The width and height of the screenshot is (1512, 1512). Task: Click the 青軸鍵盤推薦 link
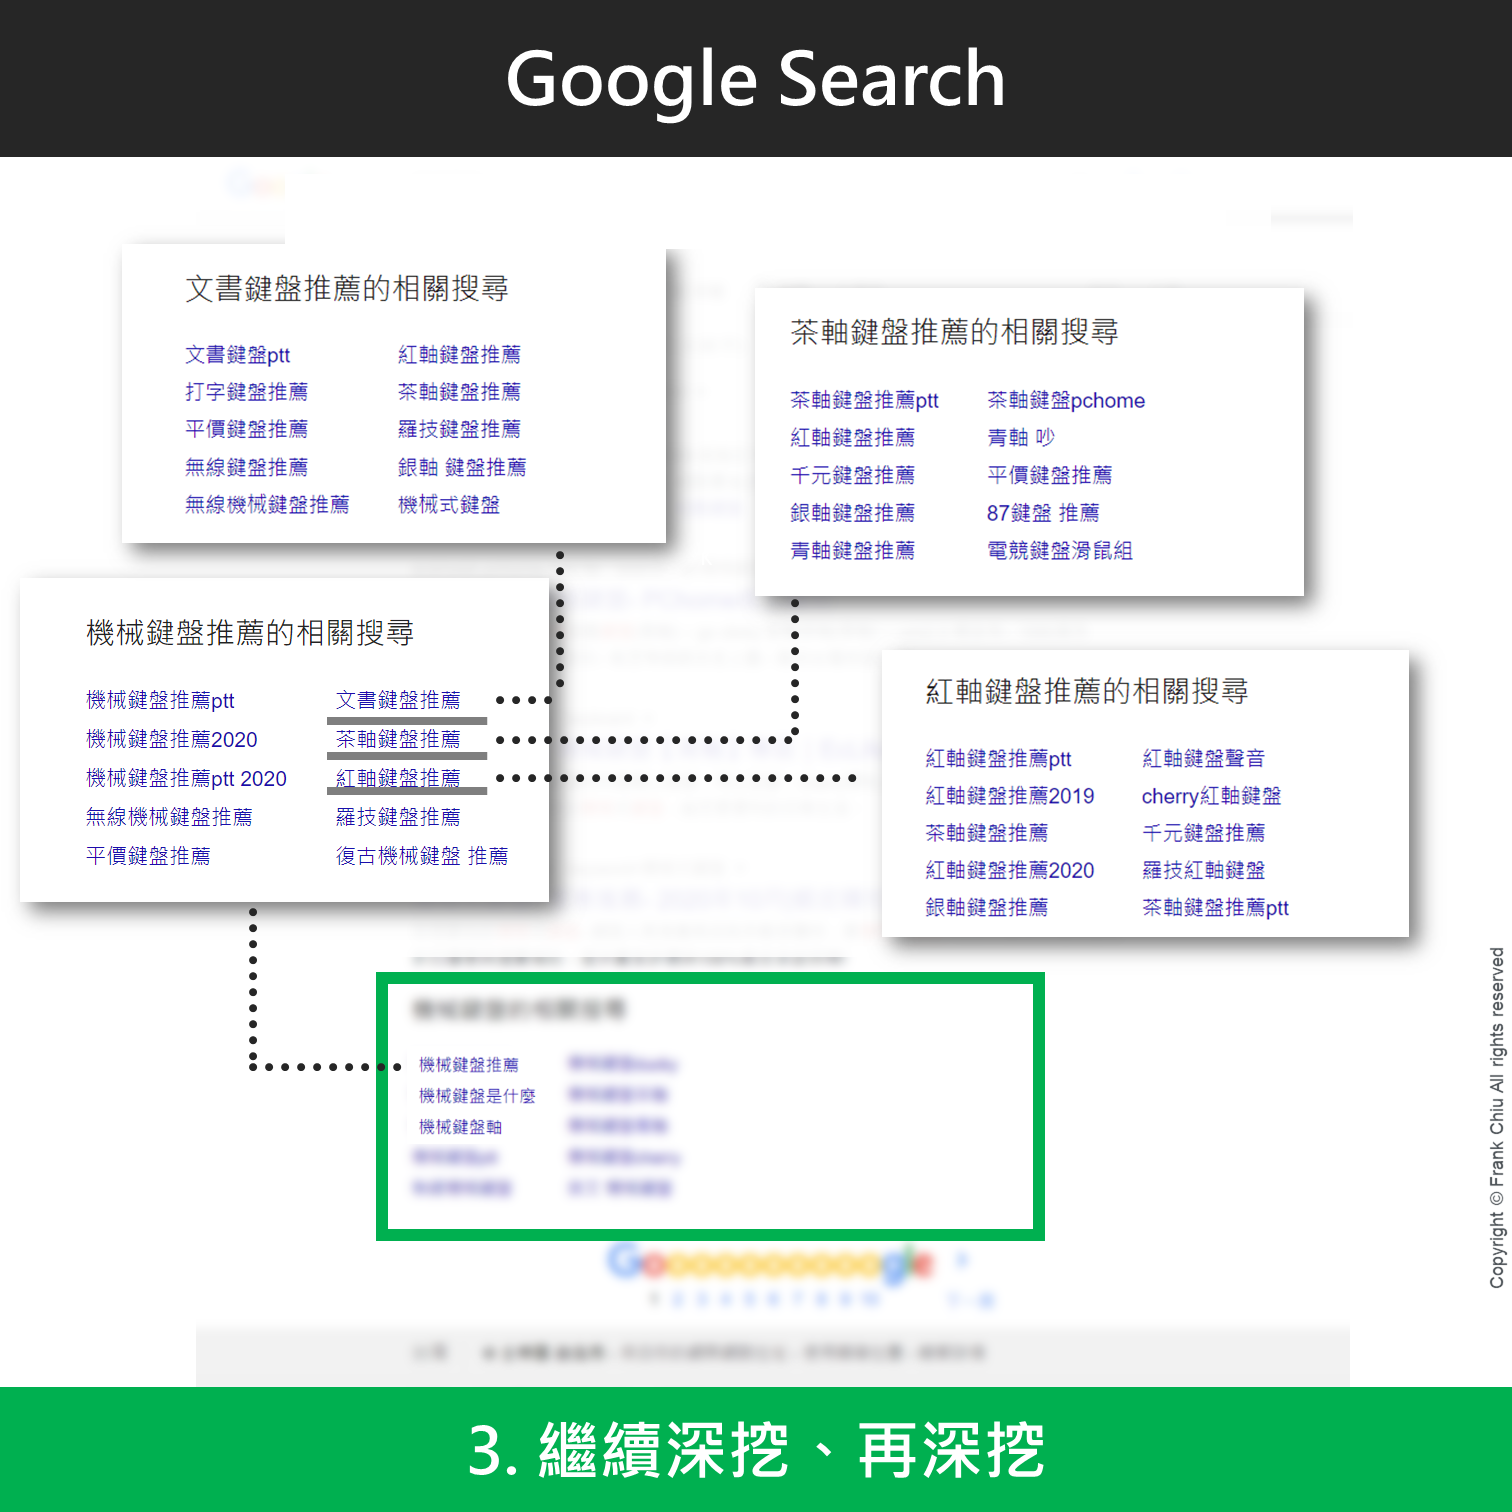tap(852, 551)
